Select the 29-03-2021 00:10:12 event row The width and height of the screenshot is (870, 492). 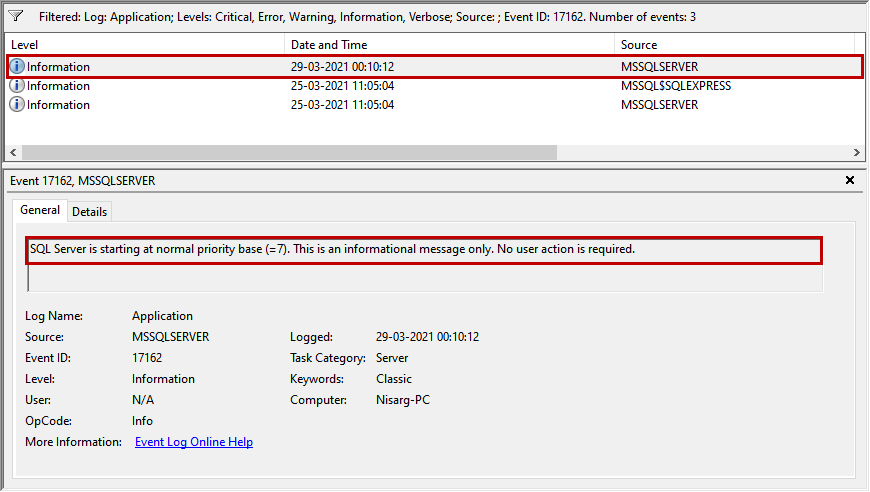[x=400, y=67]
